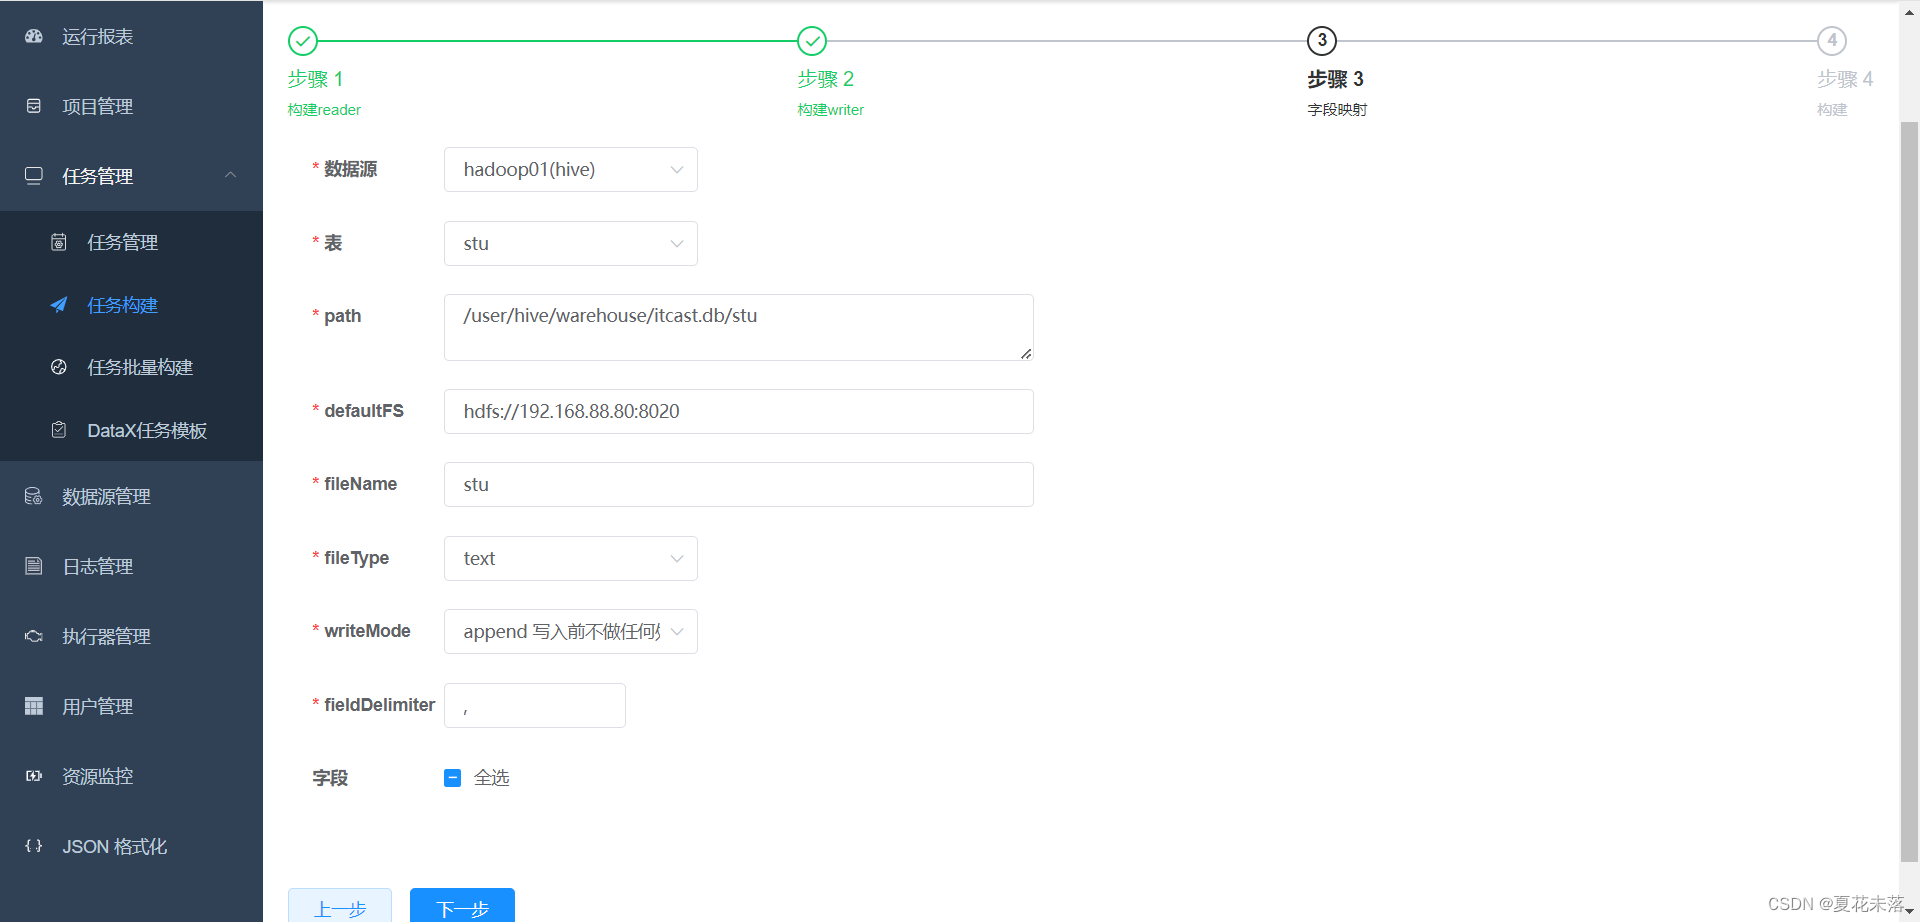The image size is (1920, 922).
Task: Click the 执行器管理 icon
Action: coord(34,636)
